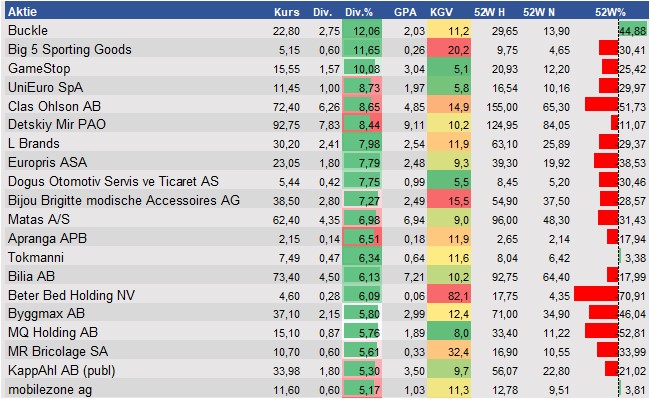Select the 52W H column header
The image size is (650, 399).
pos(490,12)
